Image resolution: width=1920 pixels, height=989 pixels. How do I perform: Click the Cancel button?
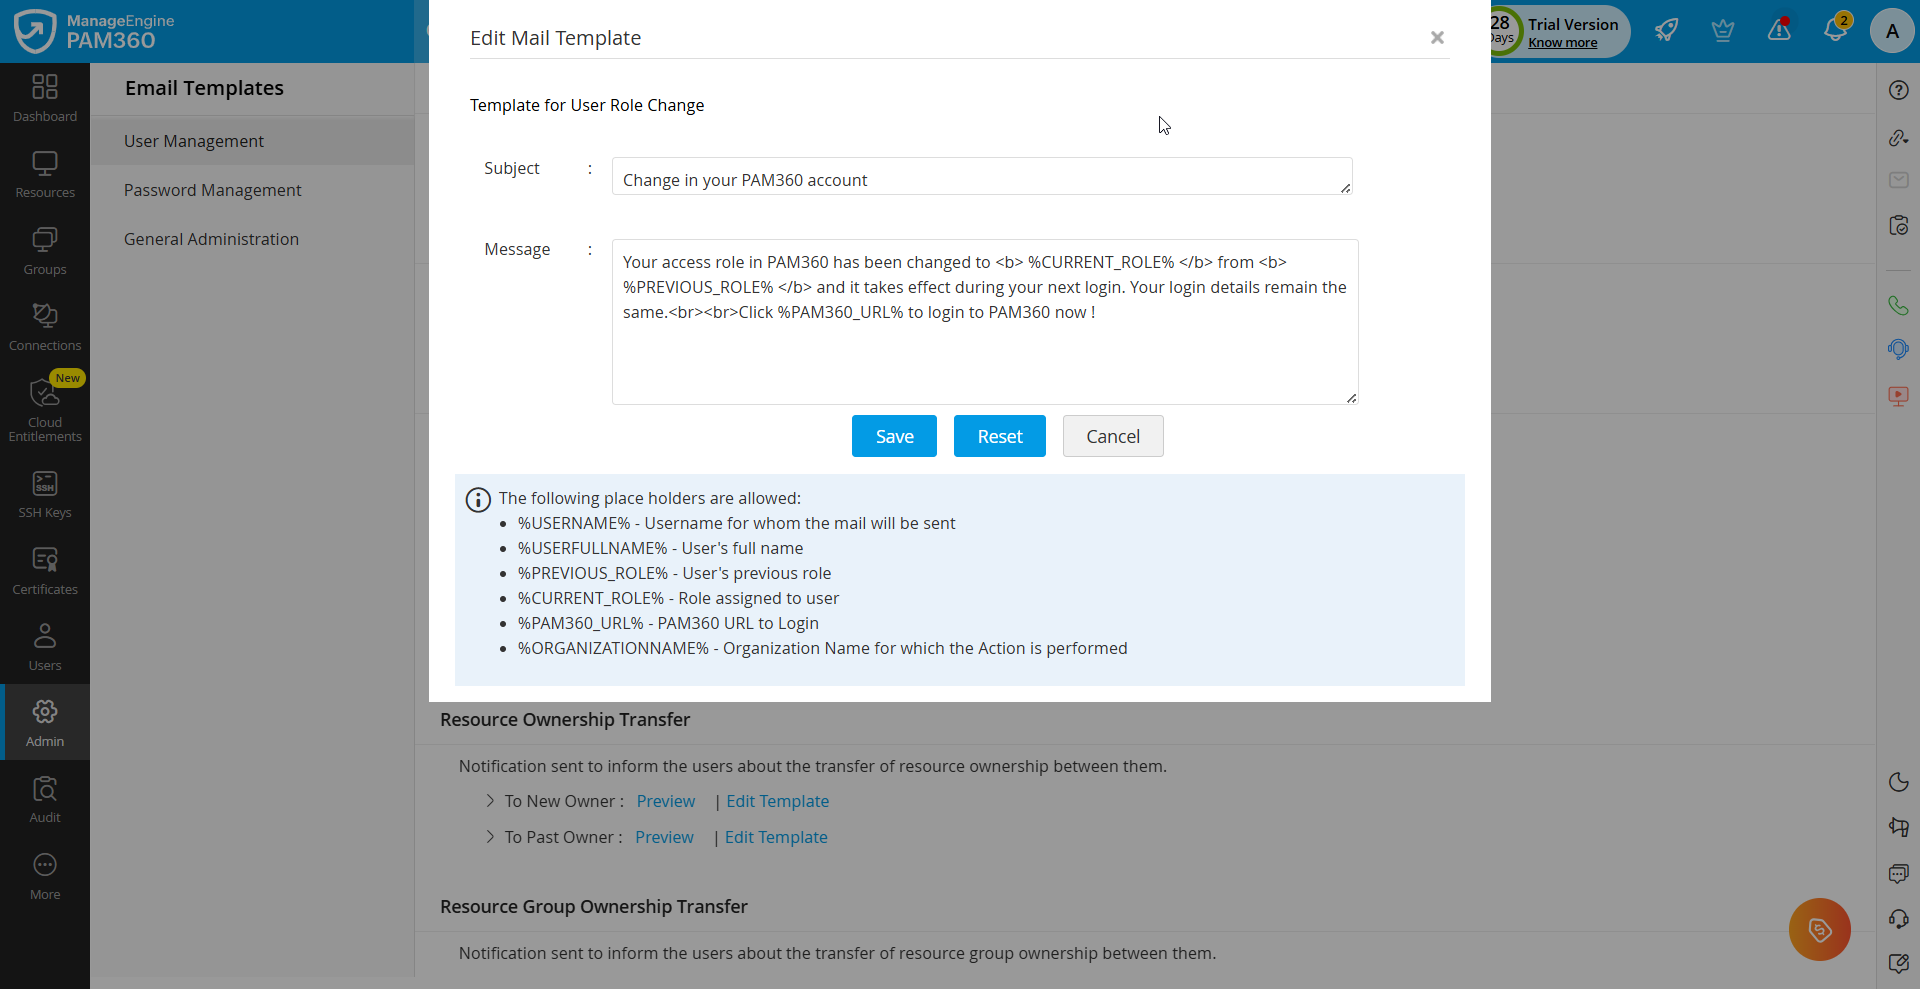1112,436
